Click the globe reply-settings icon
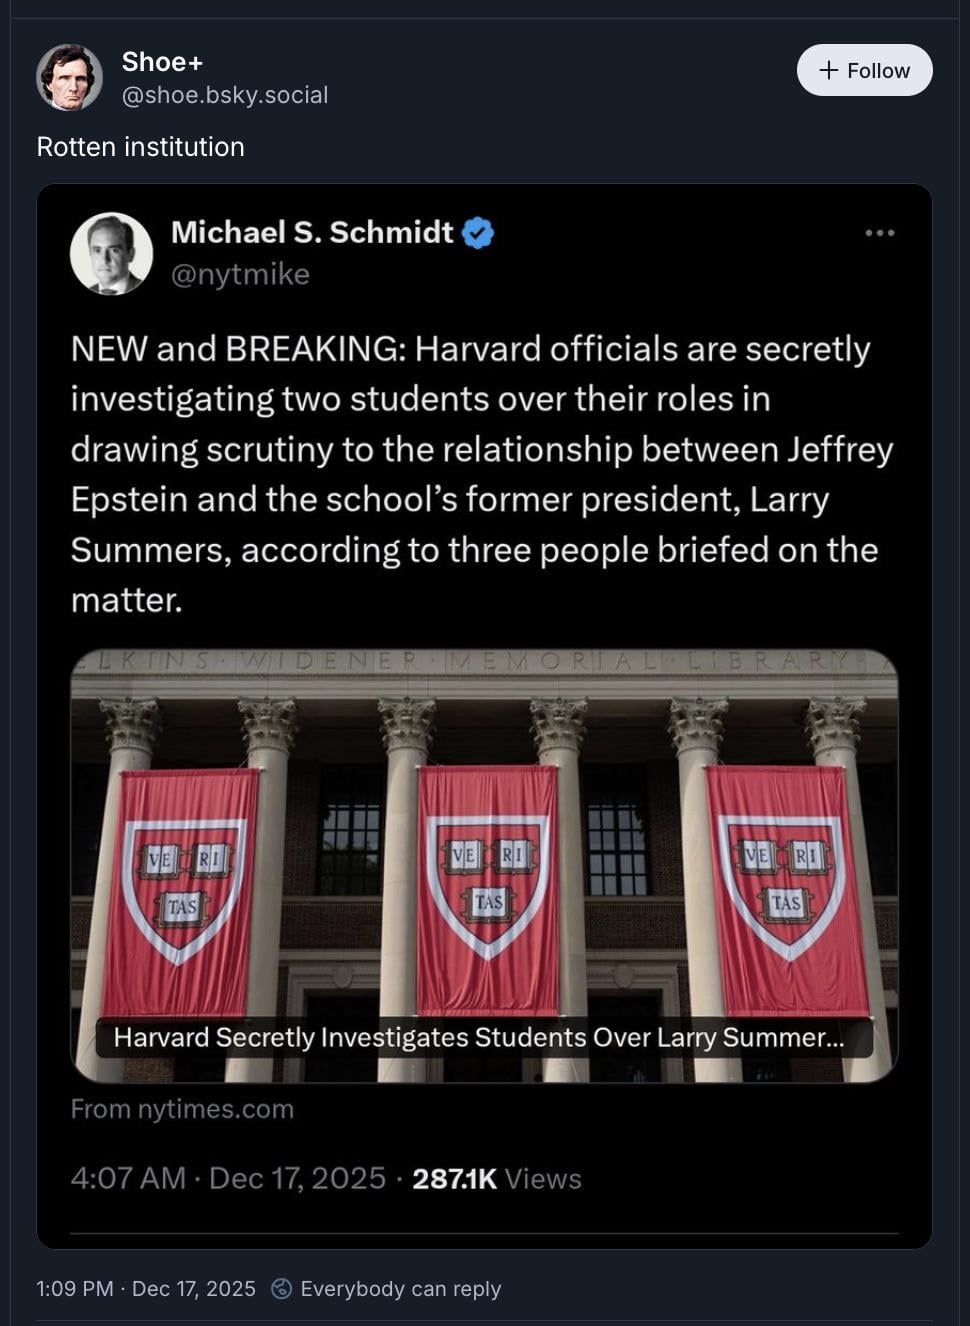 coord(282,1289)
